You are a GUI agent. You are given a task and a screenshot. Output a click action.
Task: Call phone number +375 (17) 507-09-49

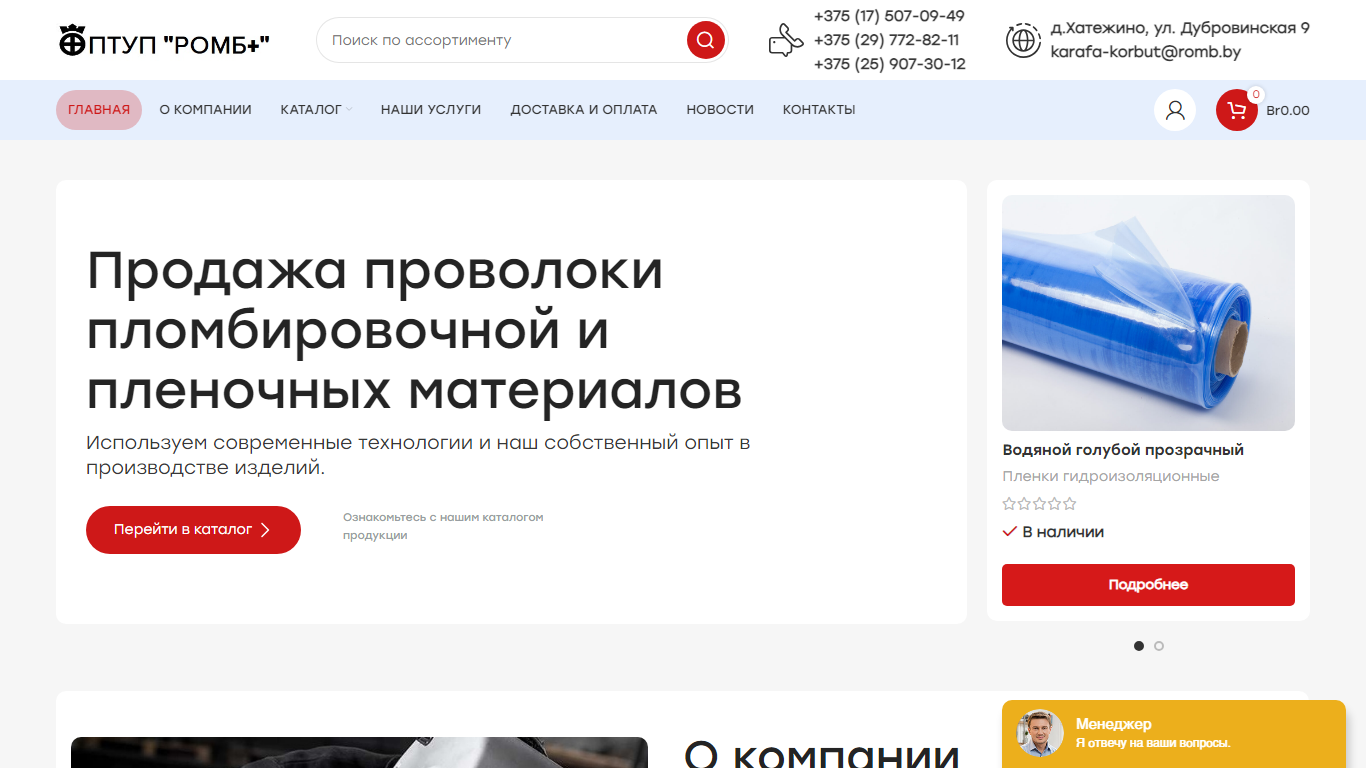(889, 16)
